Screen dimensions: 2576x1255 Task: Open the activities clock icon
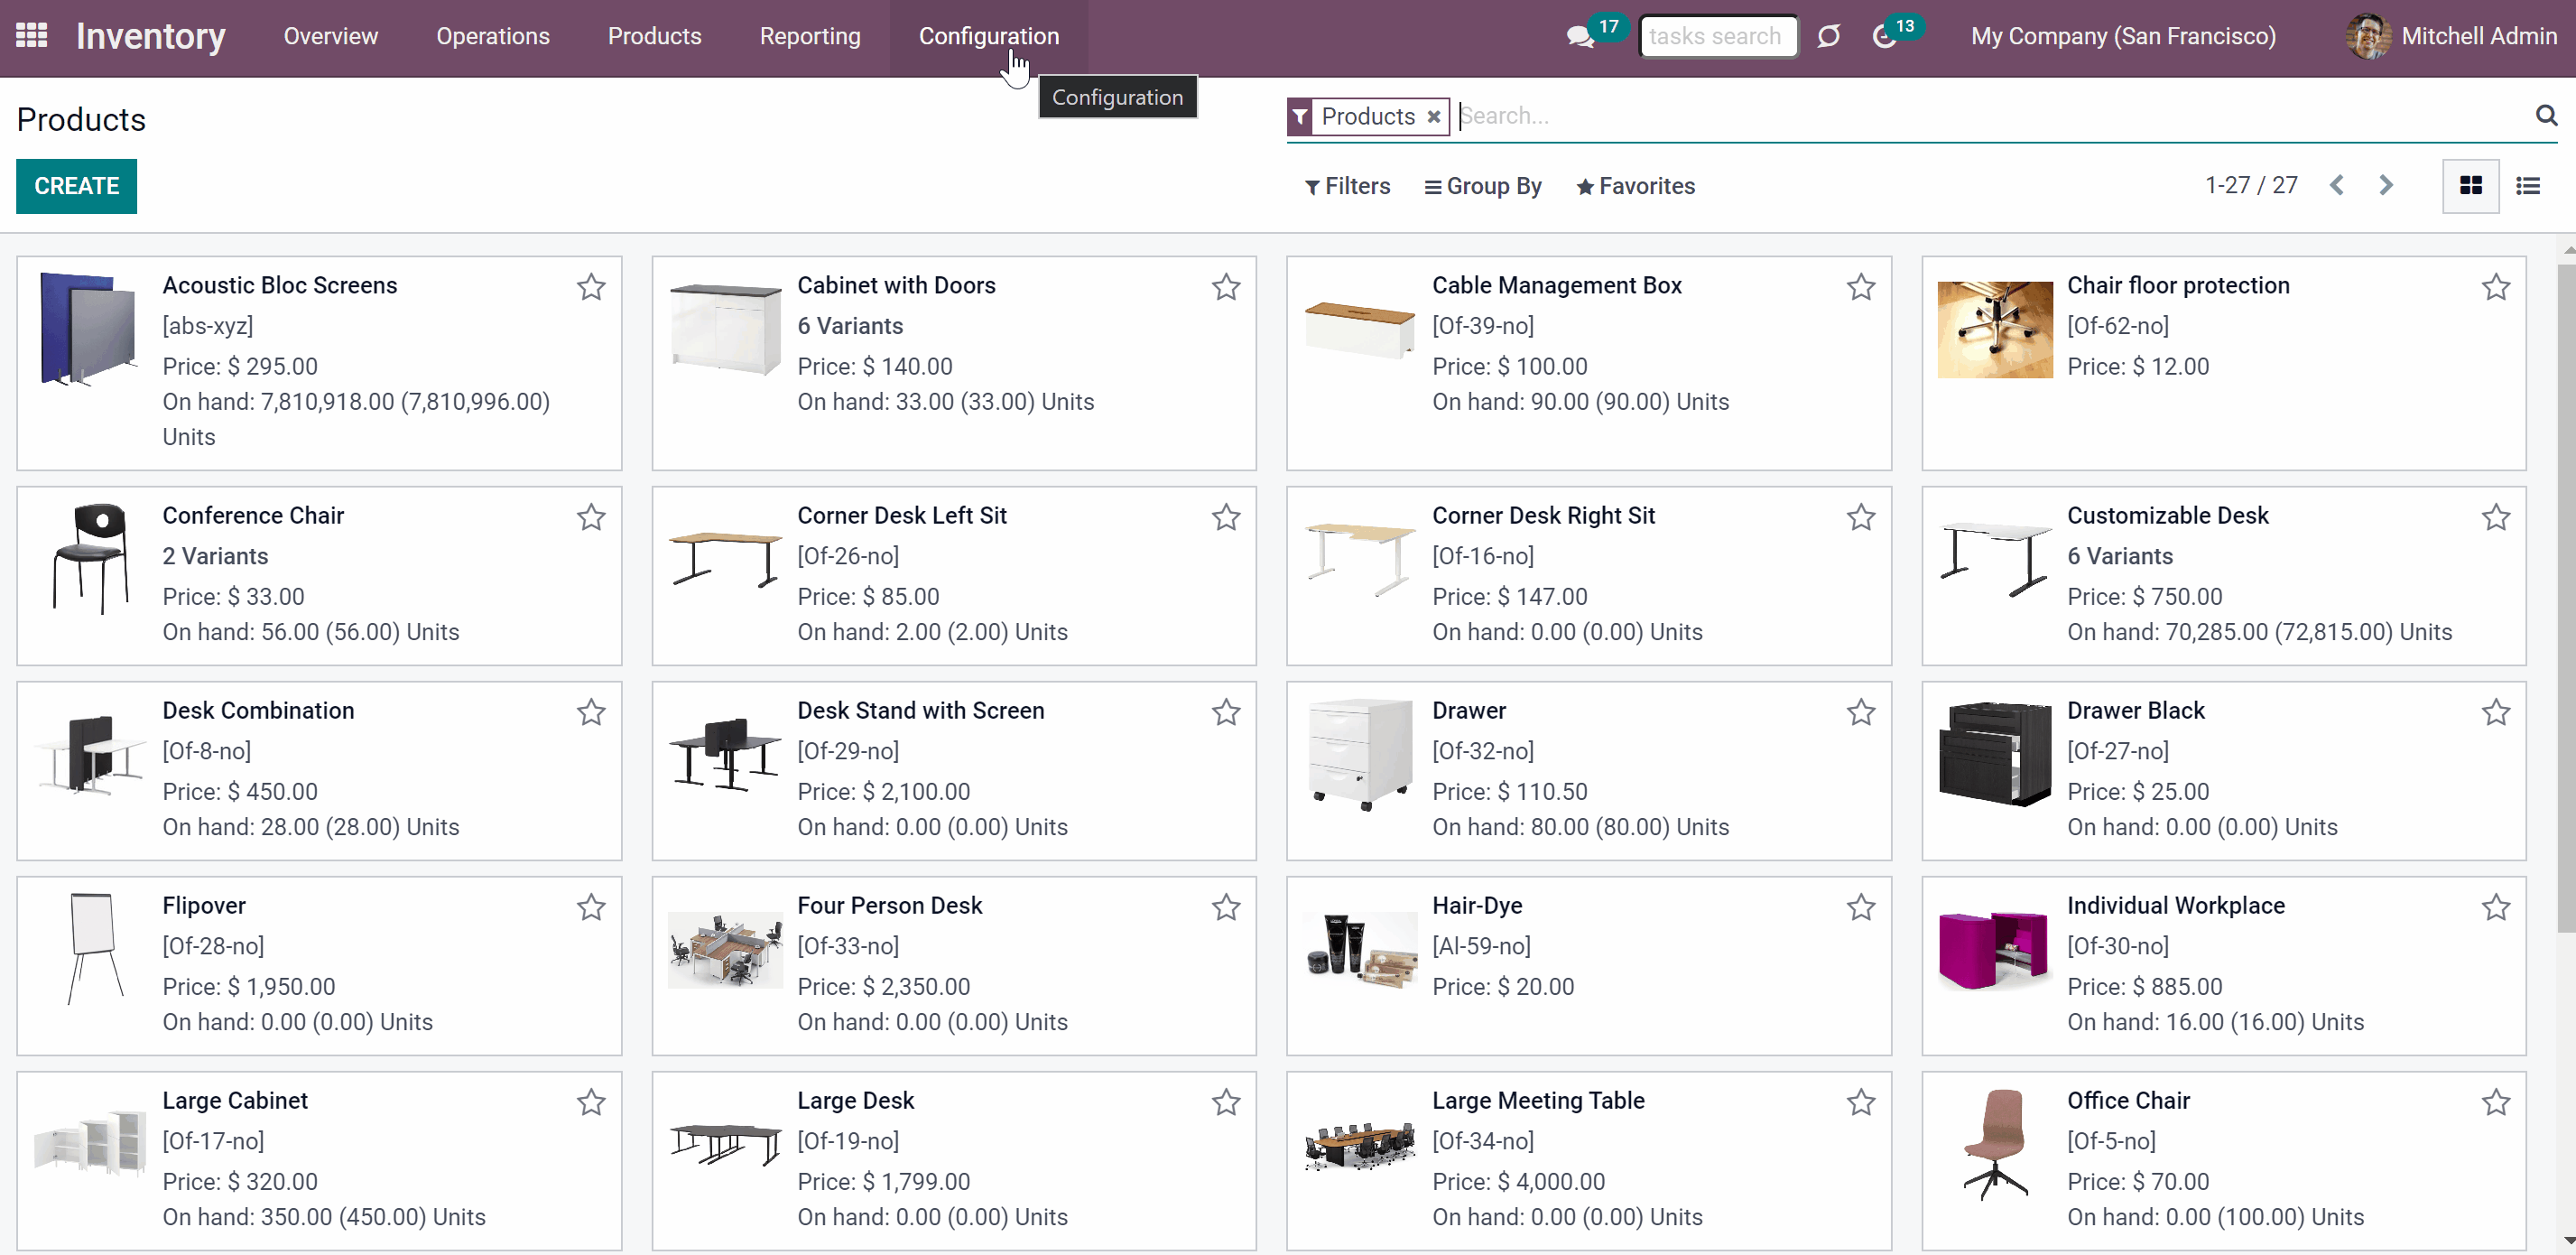point(1884,37)
